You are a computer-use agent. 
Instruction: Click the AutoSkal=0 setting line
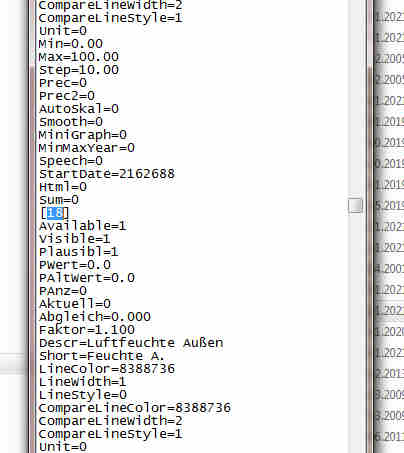[x=79, y=109]
